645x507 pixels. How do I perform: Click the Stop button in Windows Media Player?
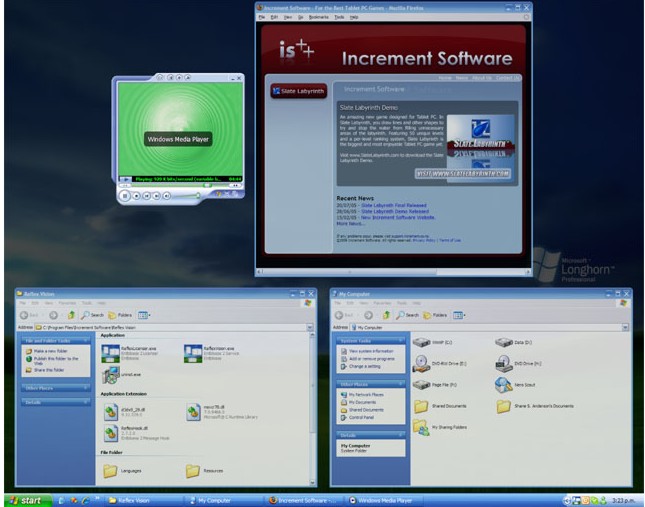[x=136, y=196]
